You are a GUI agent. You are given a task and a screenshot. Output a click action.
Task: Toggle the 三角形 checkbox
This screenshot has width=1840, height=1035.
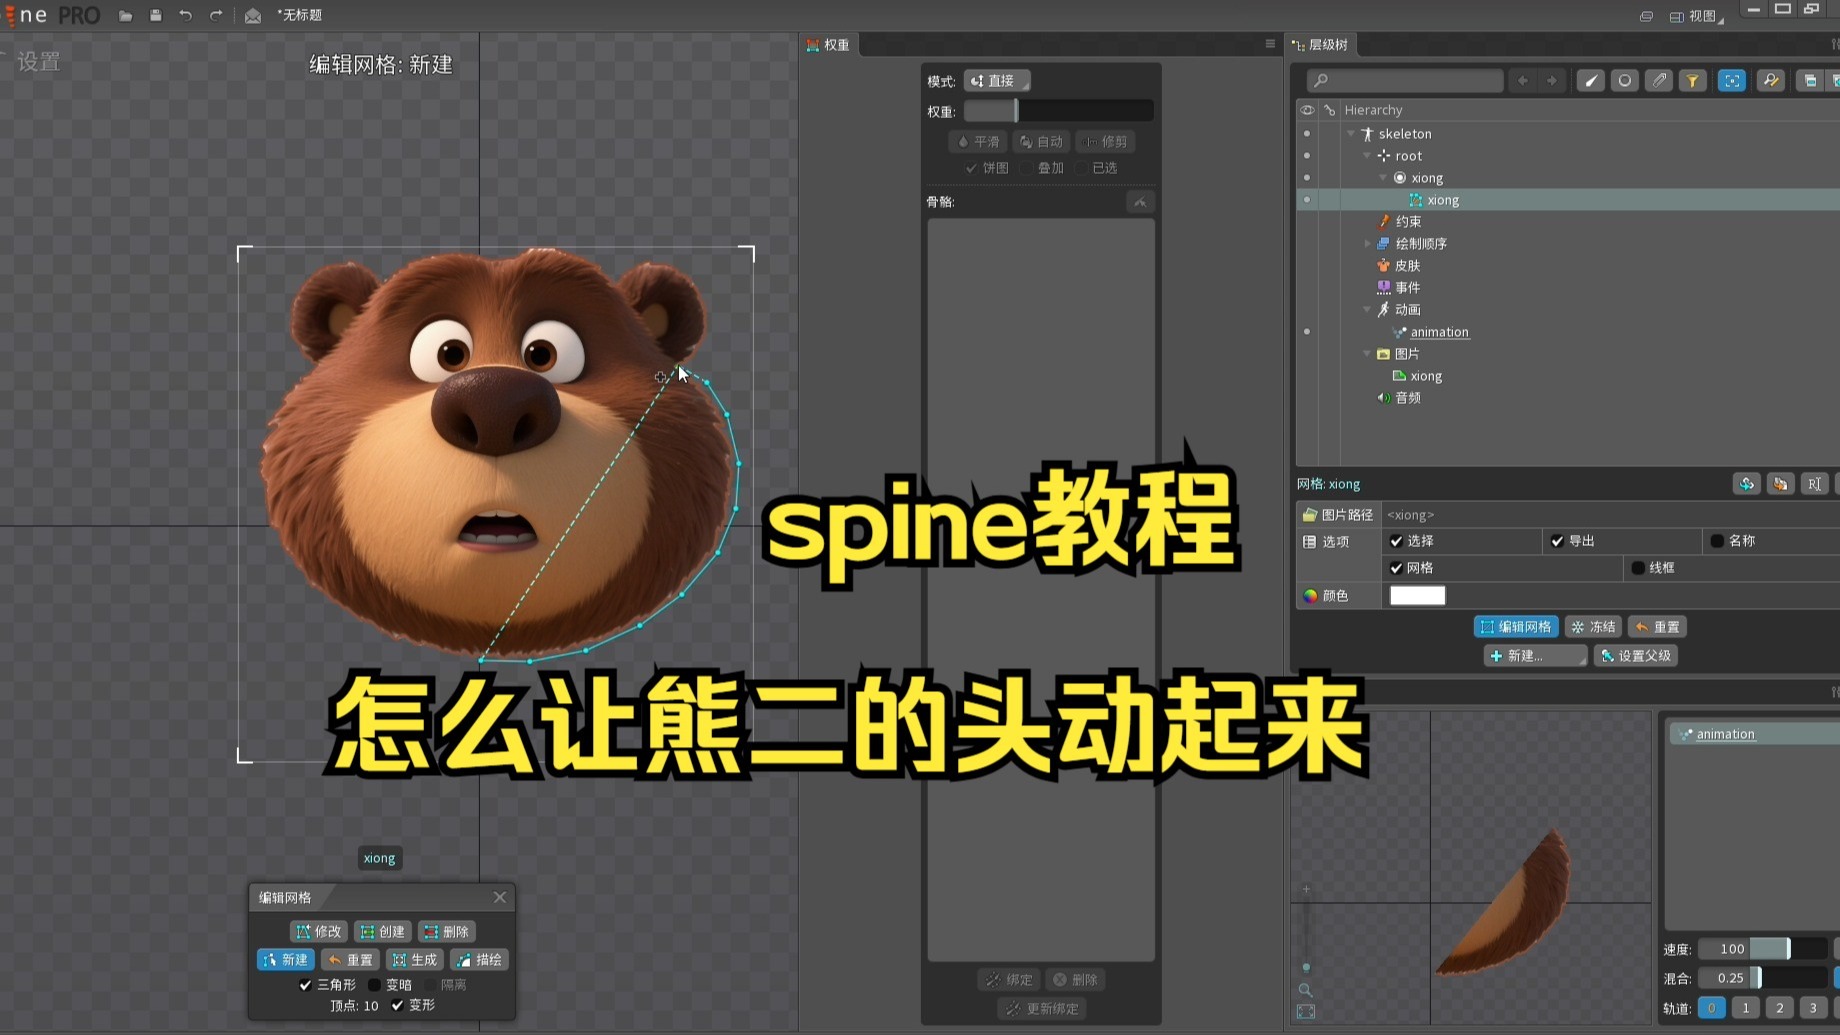tap(305, 985)
